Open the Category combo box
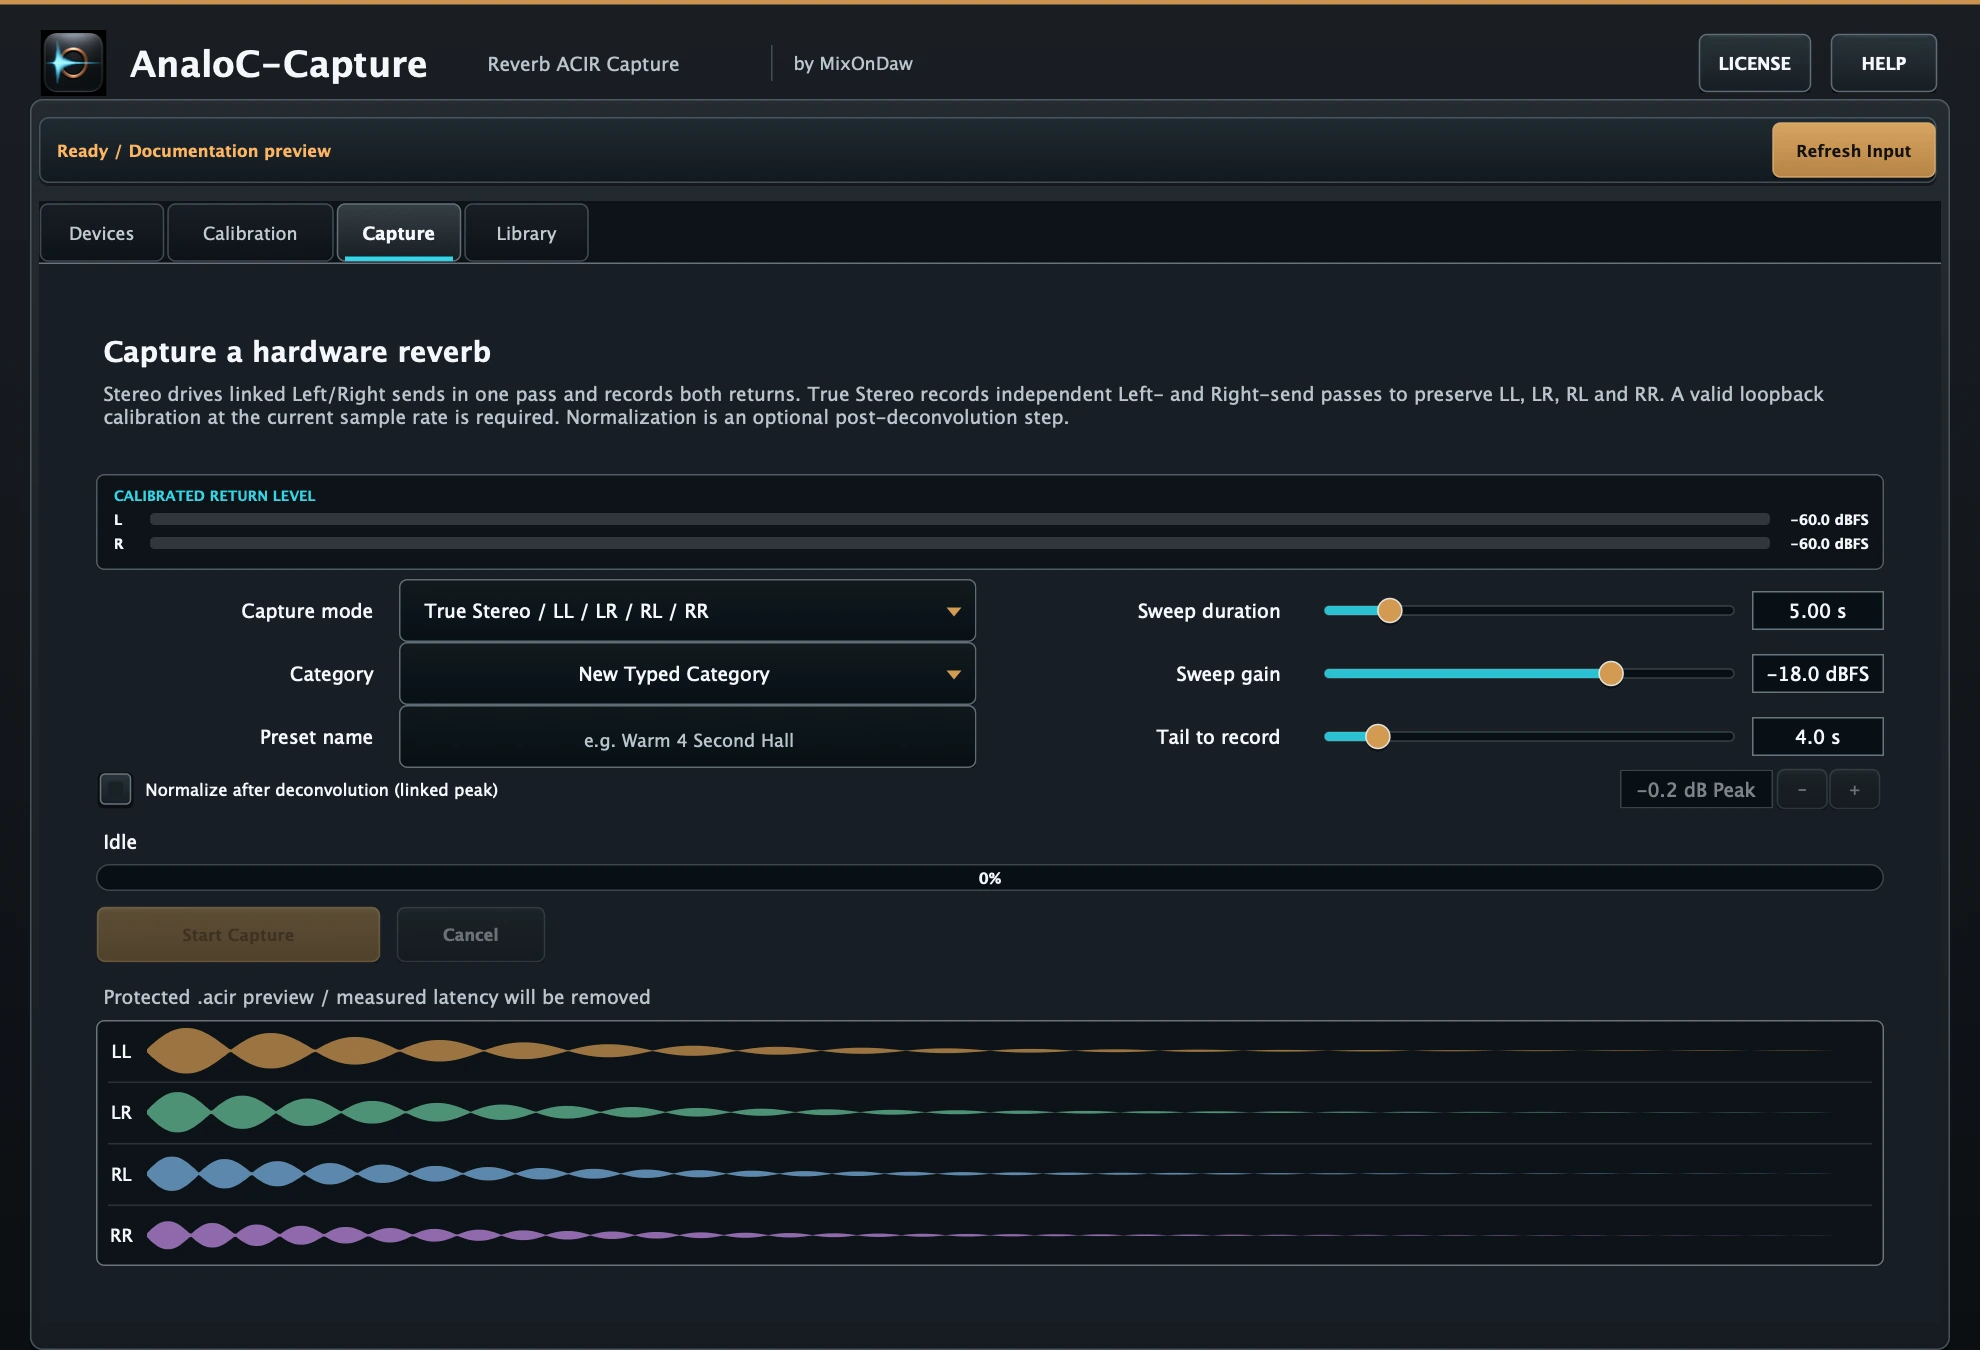Viewport: 1980px width, 1350px height. pyautogui.click(x=687, y=674)
